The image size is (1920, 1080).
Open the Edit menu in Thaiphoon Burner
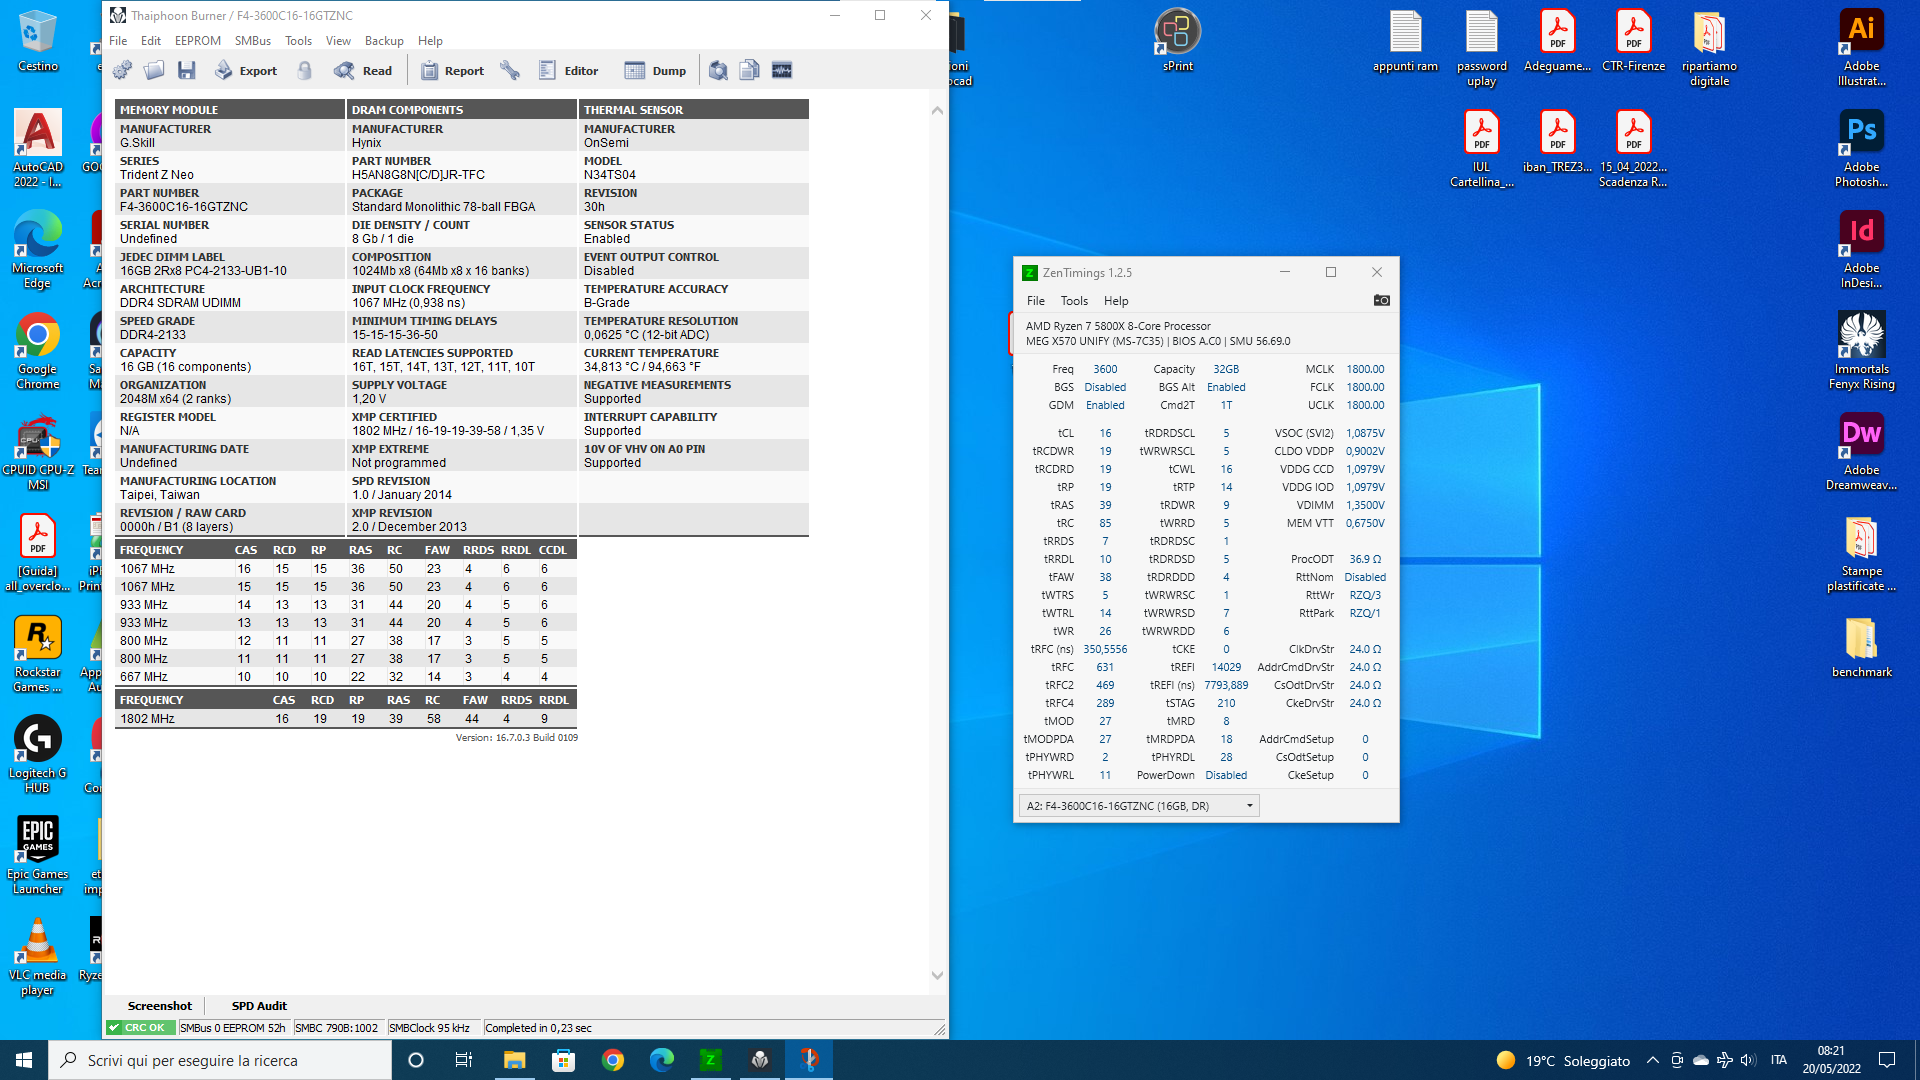point(151,41)
